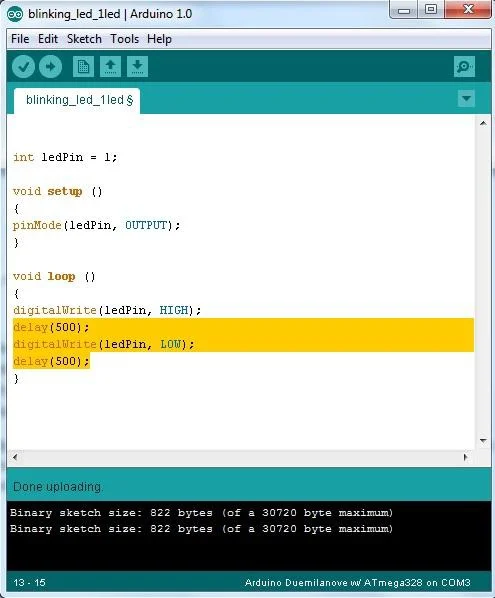Click the '13 - 15' line indicator
The image size is (495, 598).
coord(29,583)
